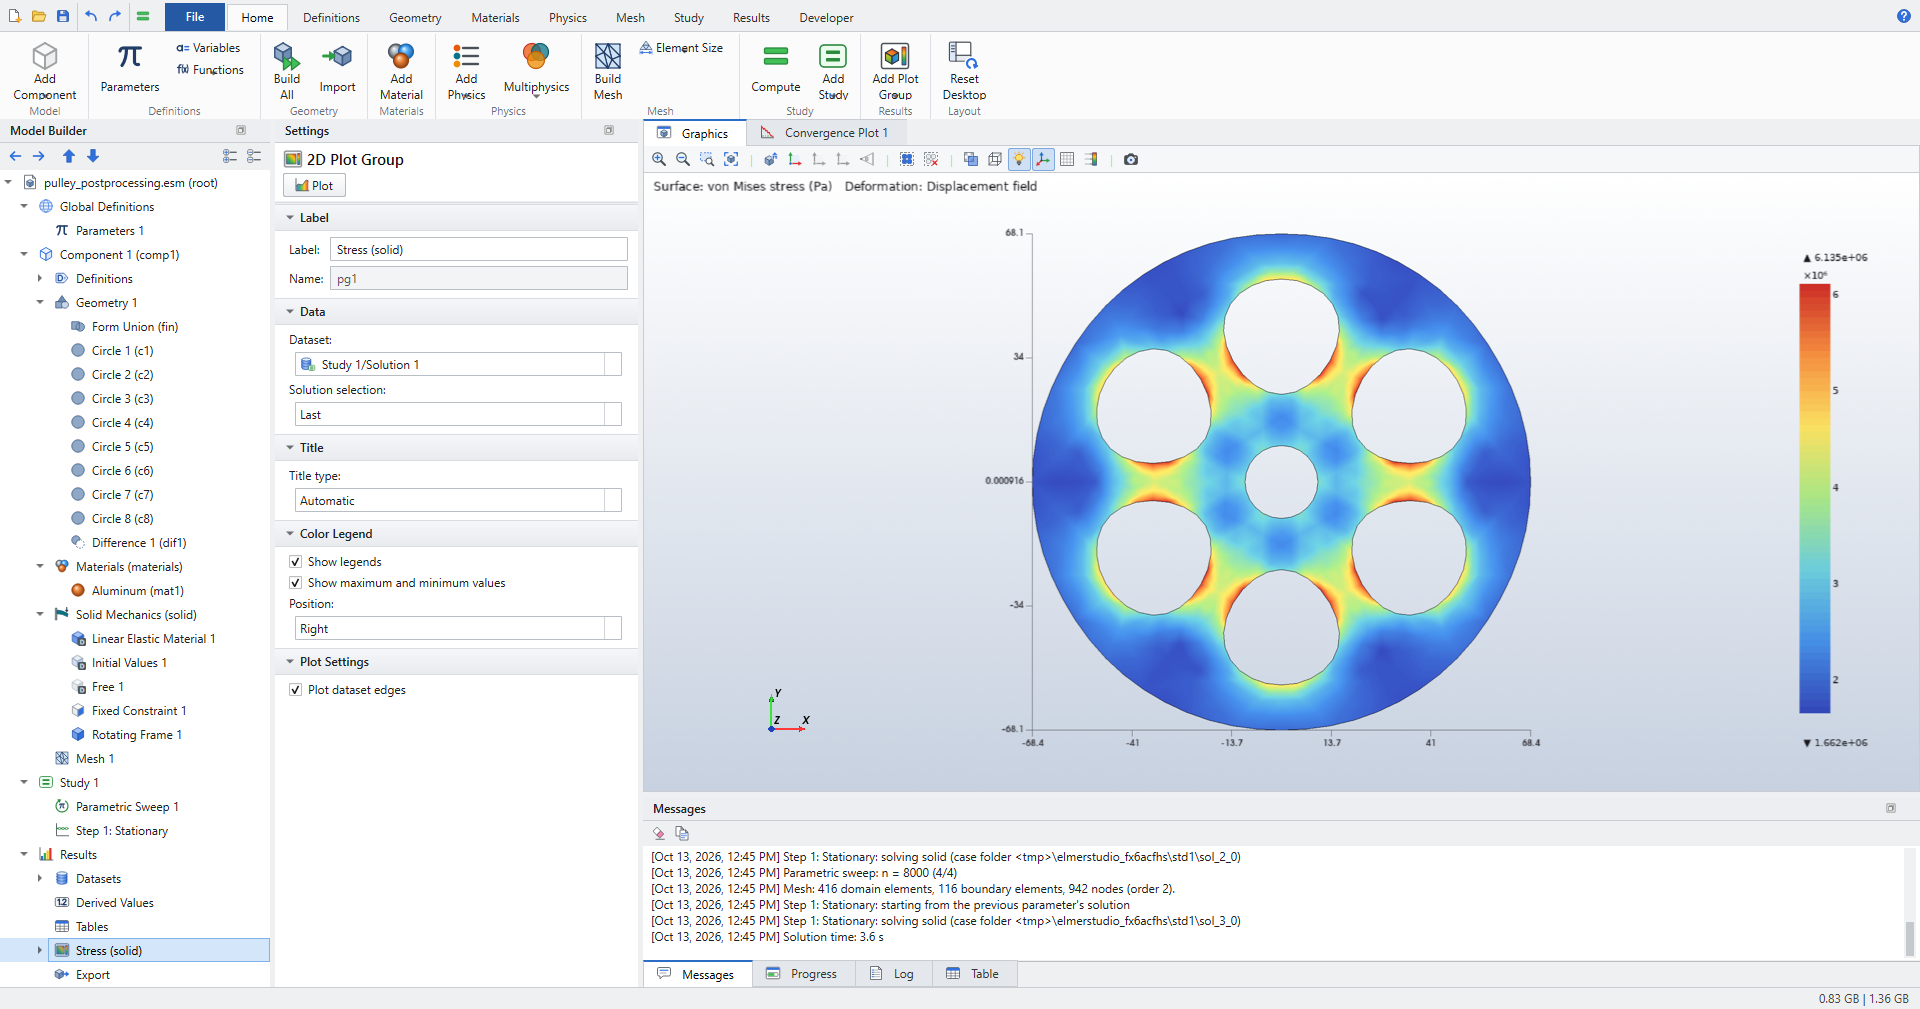The height and width of the screenshot is (1009, 1920).
Task: Clear the Messages log icon
Action: point(659,833)
